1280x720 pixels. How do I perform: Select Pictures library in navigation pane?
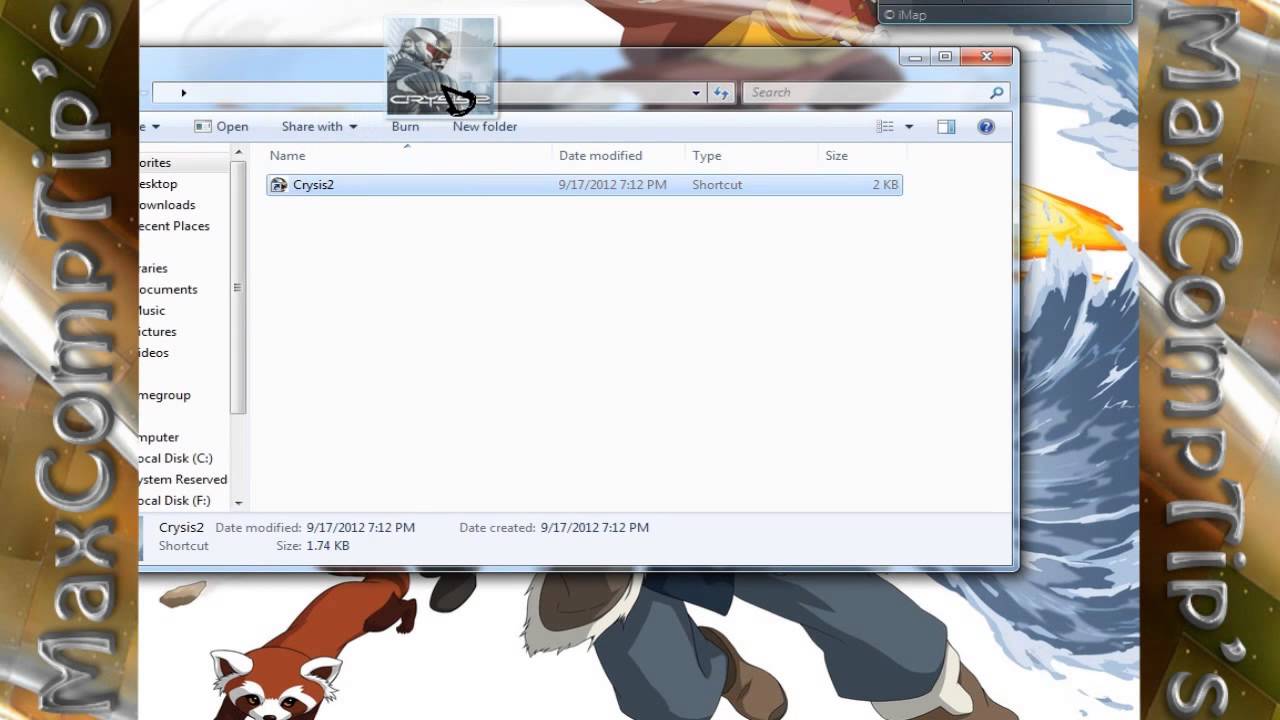point(158,331)
